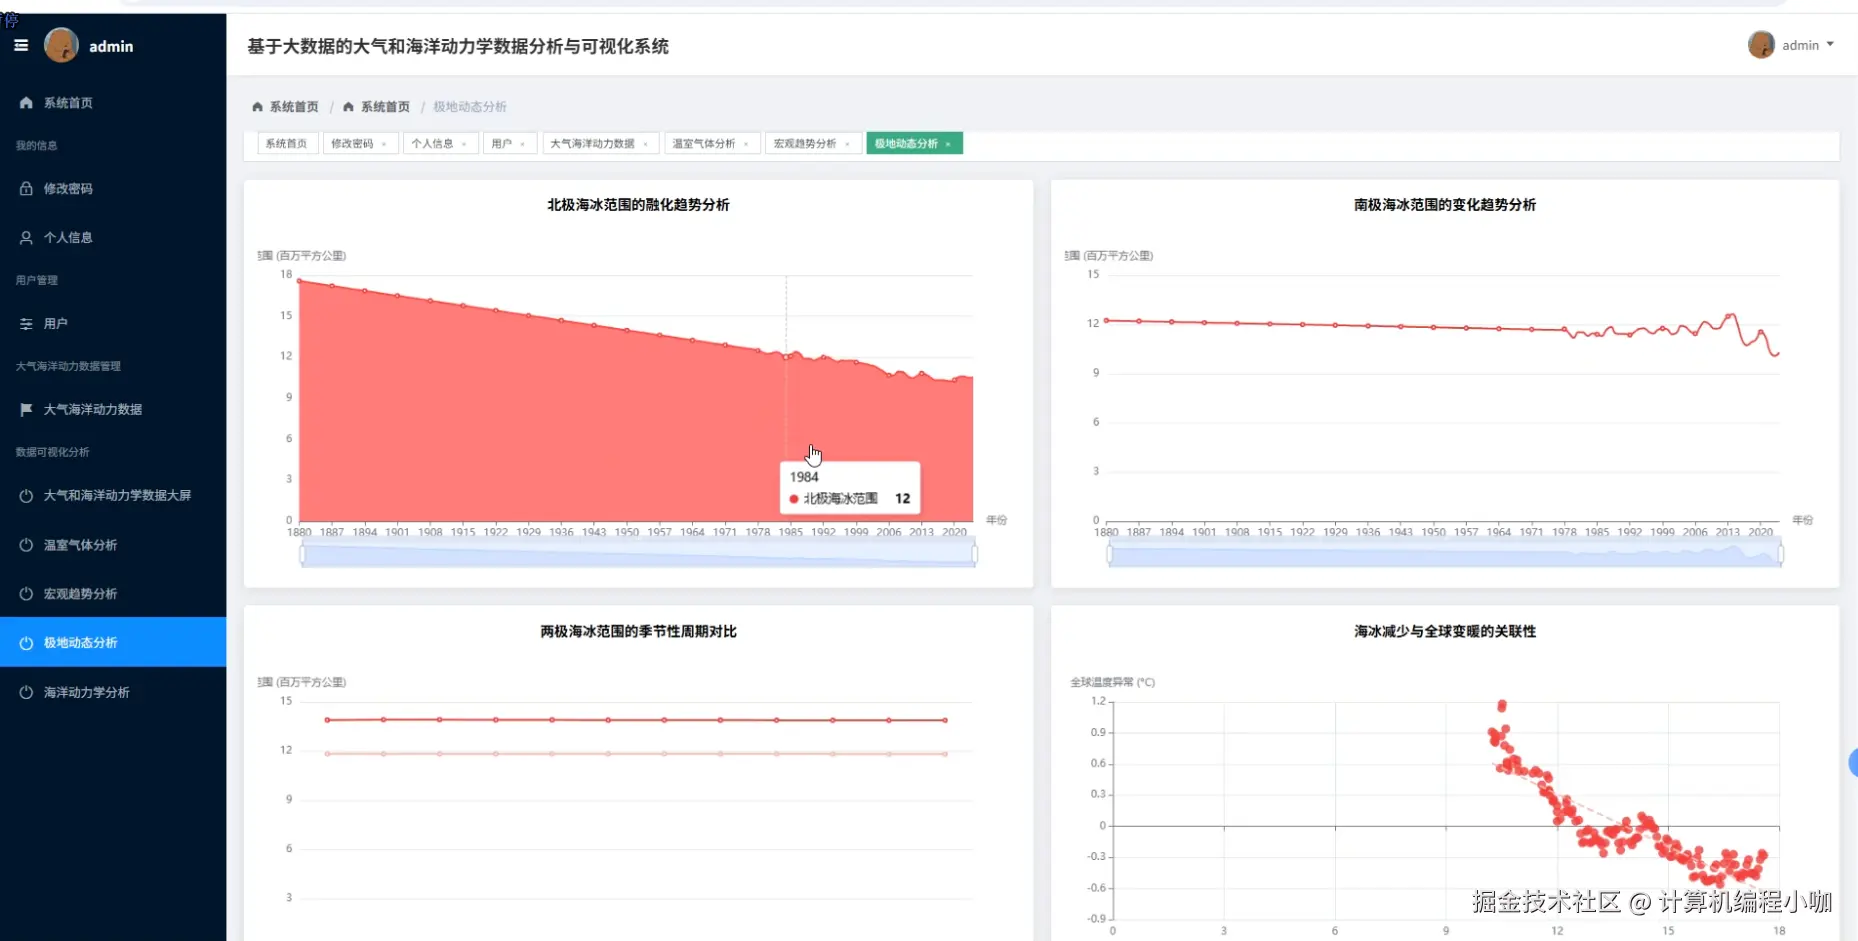
Task: Open 宏观趋势分析 in the sidebar
Action: pos(113,594)
